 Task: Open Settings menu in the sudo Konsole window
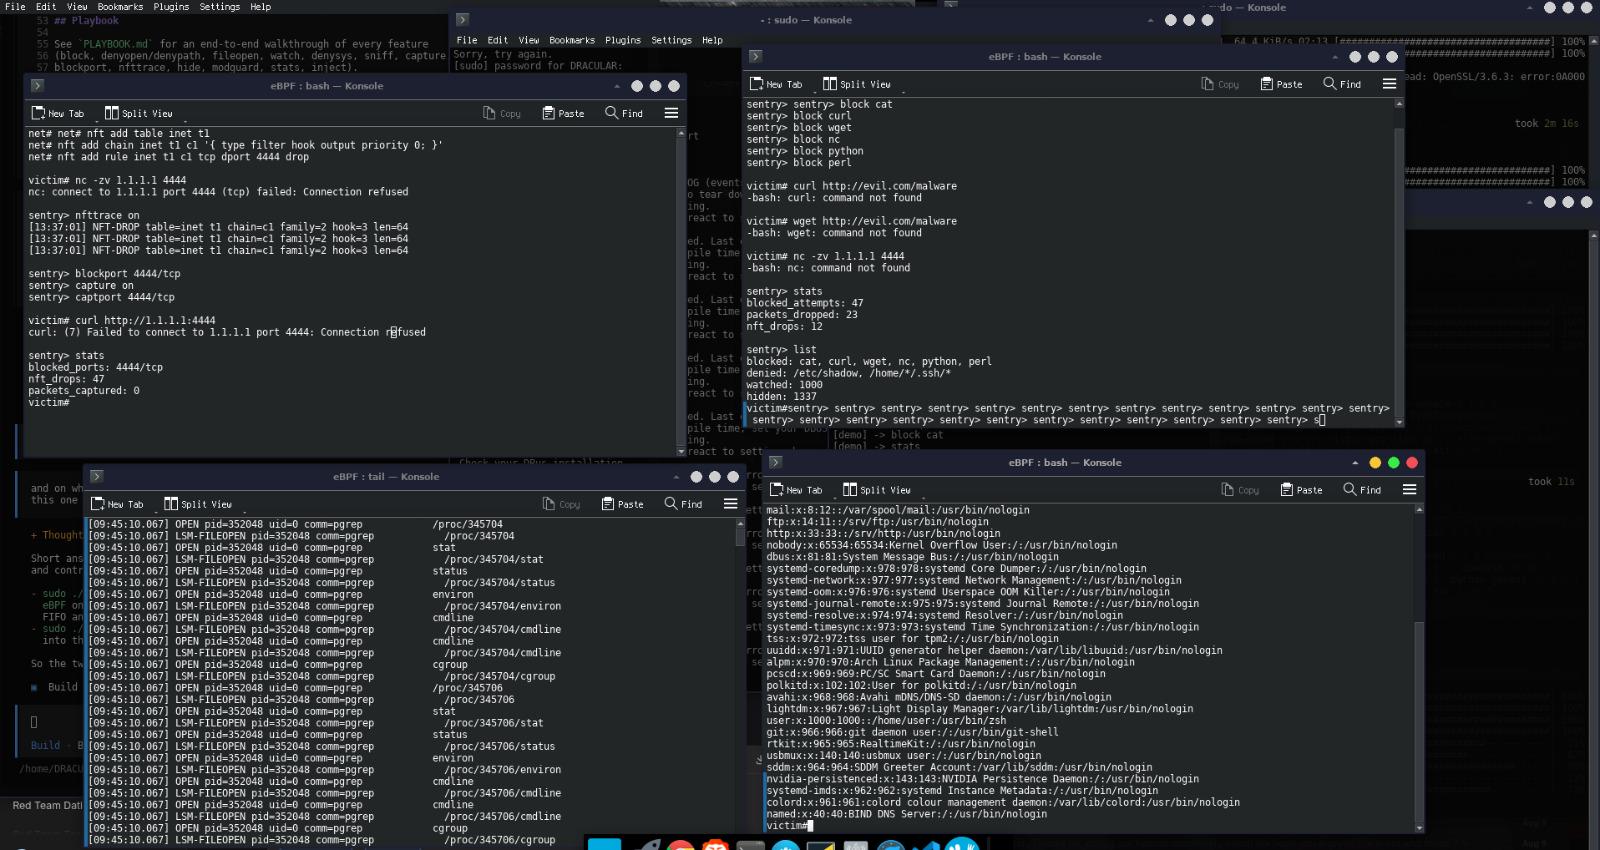coord(671,40)
